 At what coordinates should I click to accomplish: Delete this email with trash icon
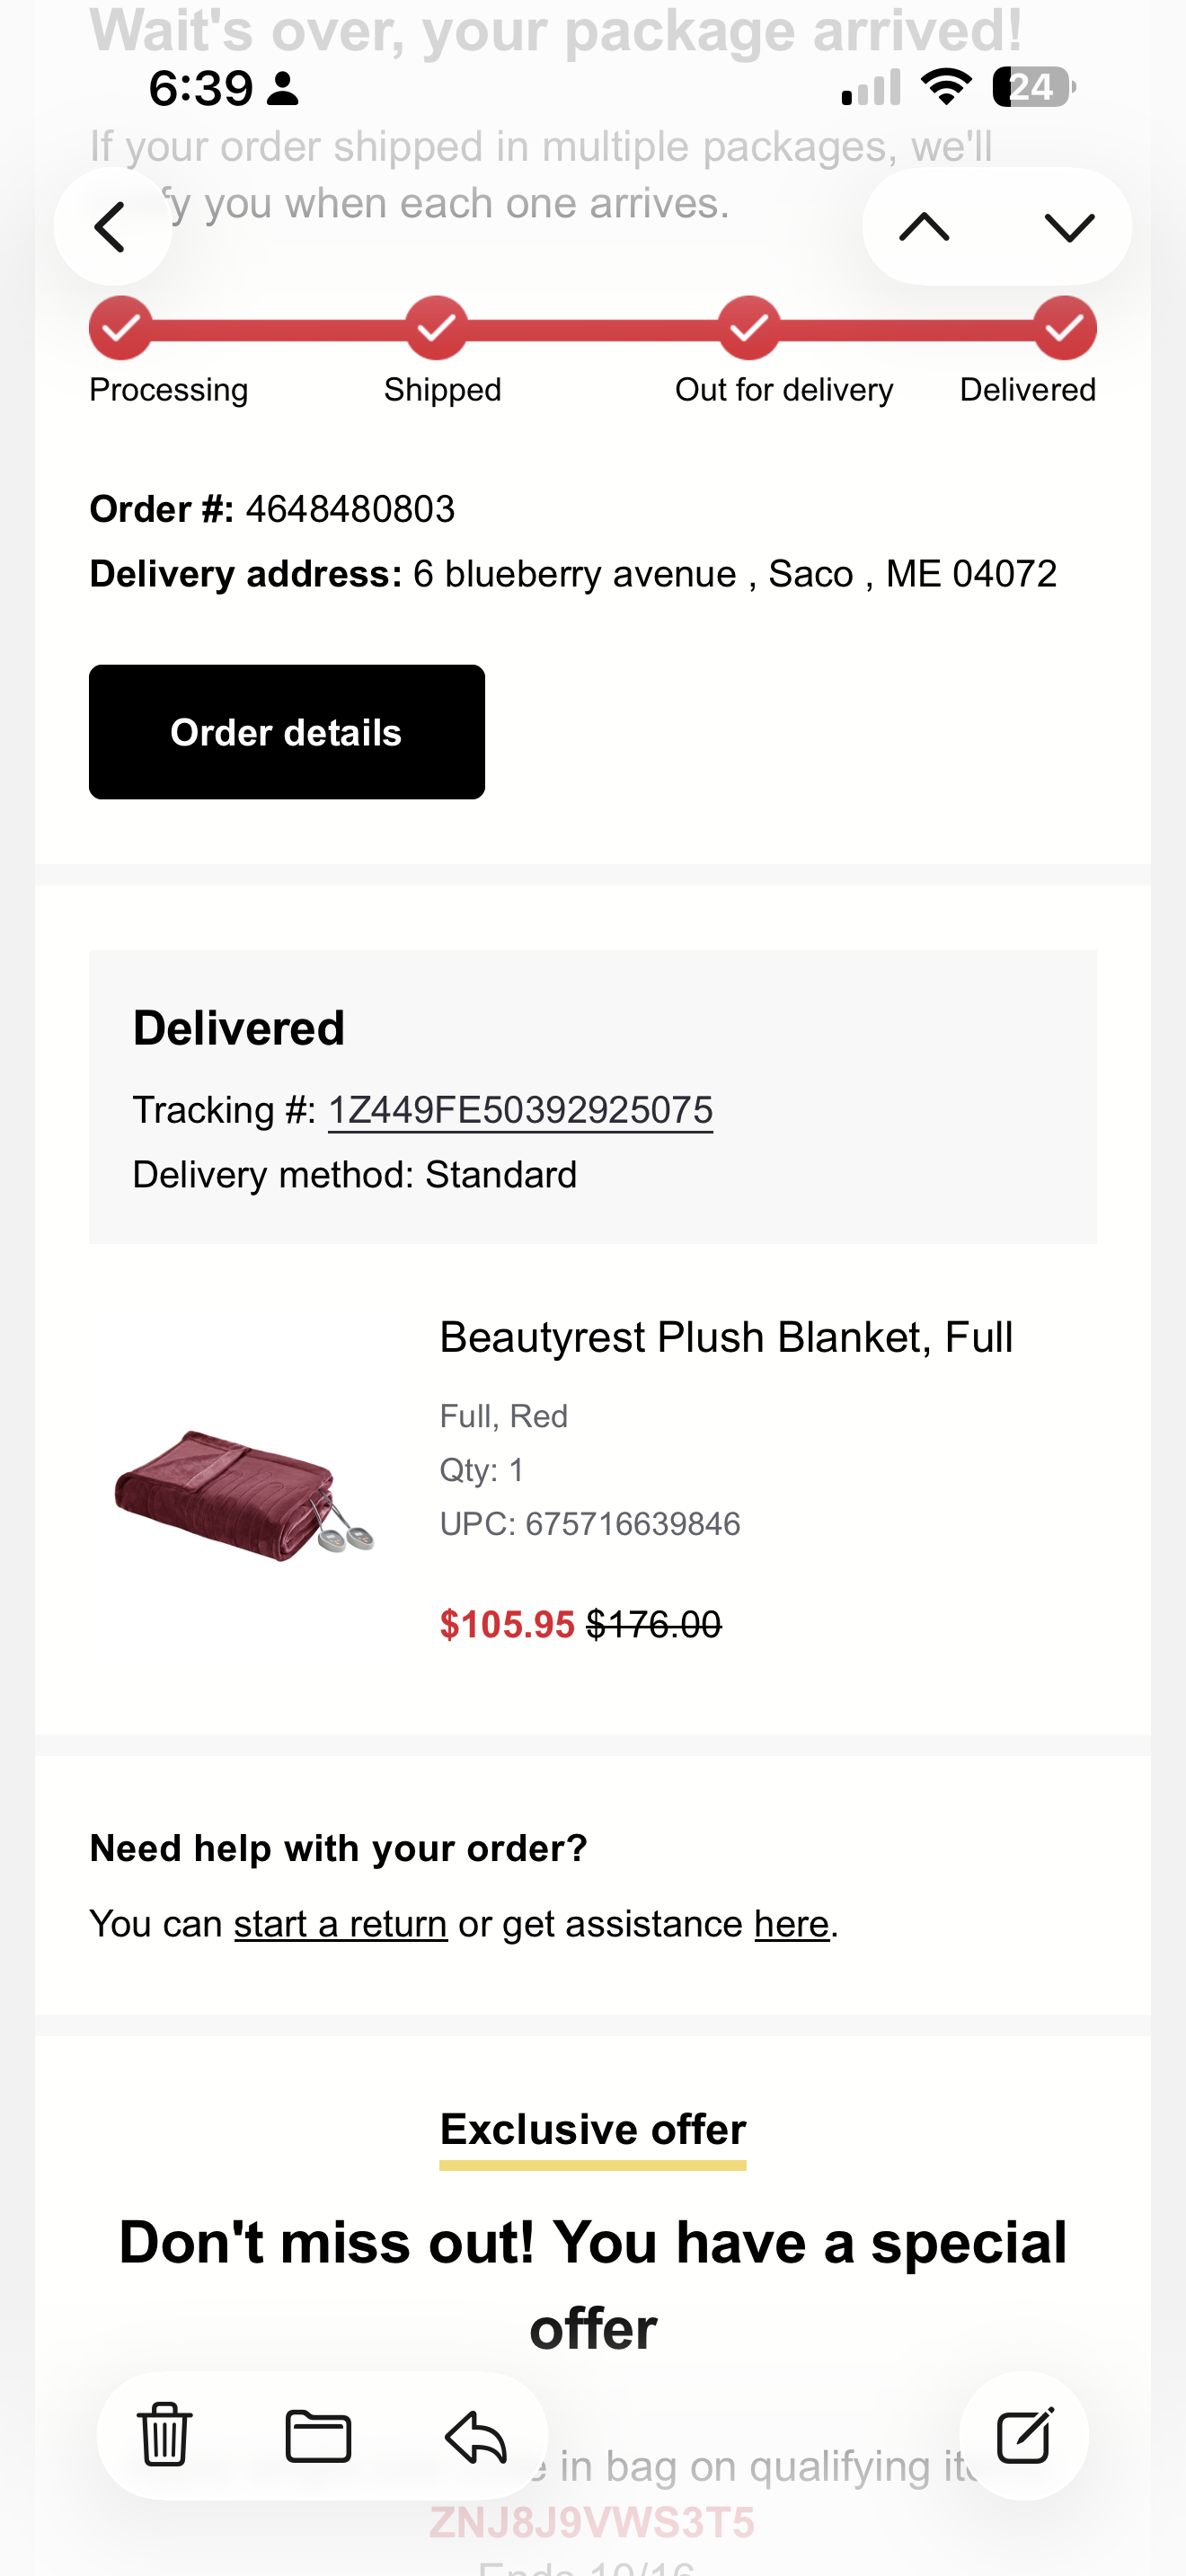[165, 2434]
